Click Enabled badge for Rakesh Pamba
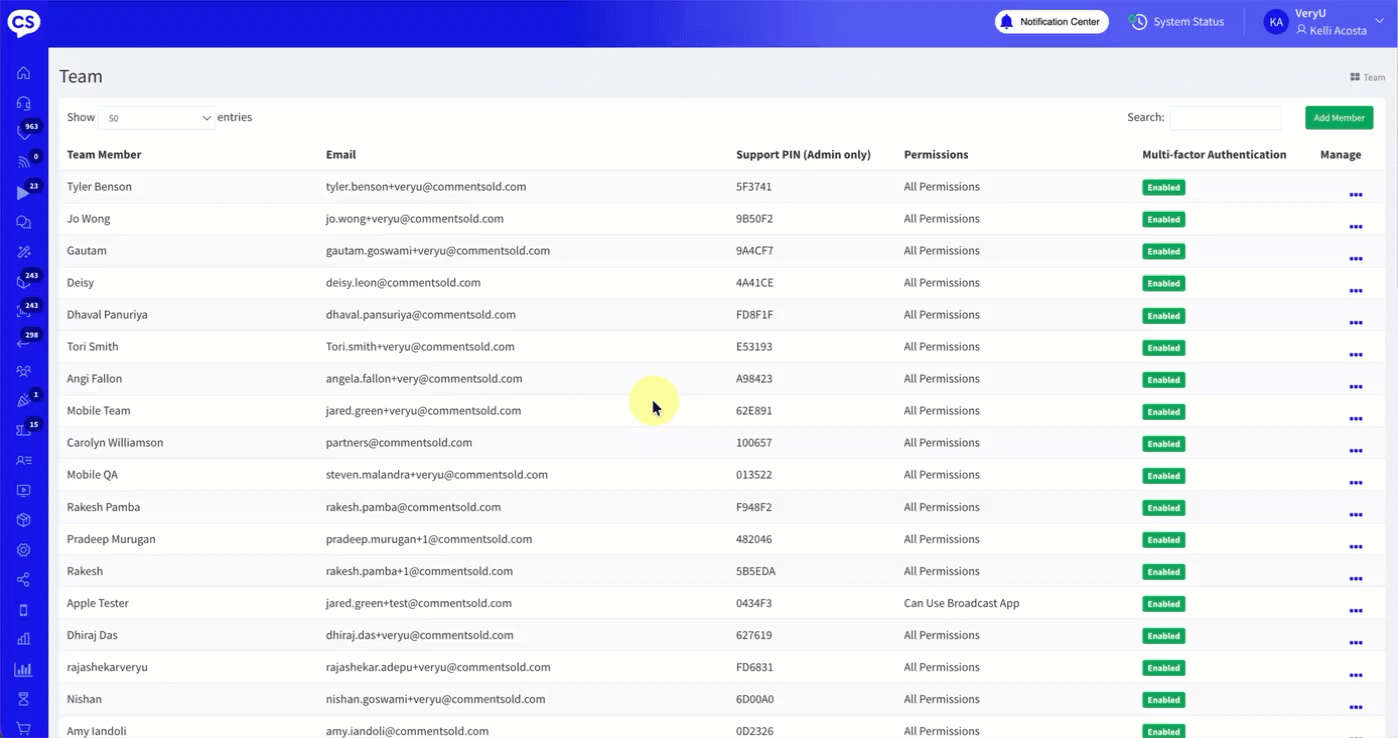Viewport: 1398px width, 738px height. click(1164, 508)
